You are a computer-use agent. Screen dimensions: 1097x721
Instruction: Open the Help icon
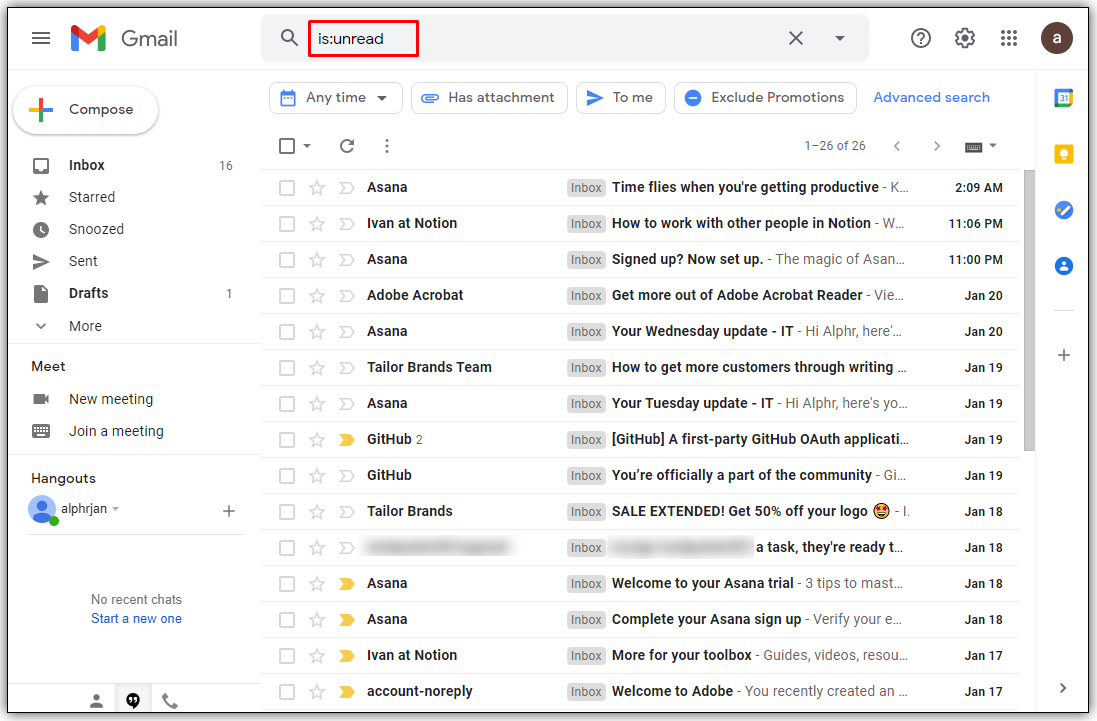click(x=920, y=37)
